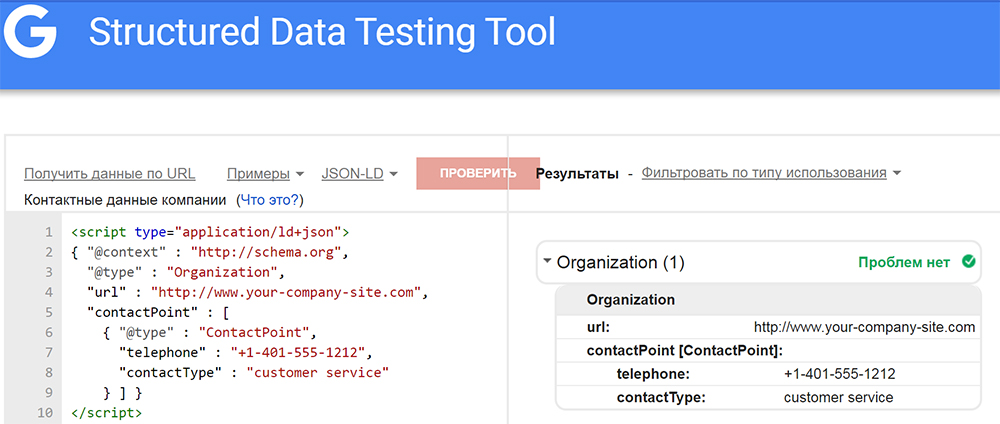Select the url row in Organization results
1000x424 pixels.
point(766,327)
